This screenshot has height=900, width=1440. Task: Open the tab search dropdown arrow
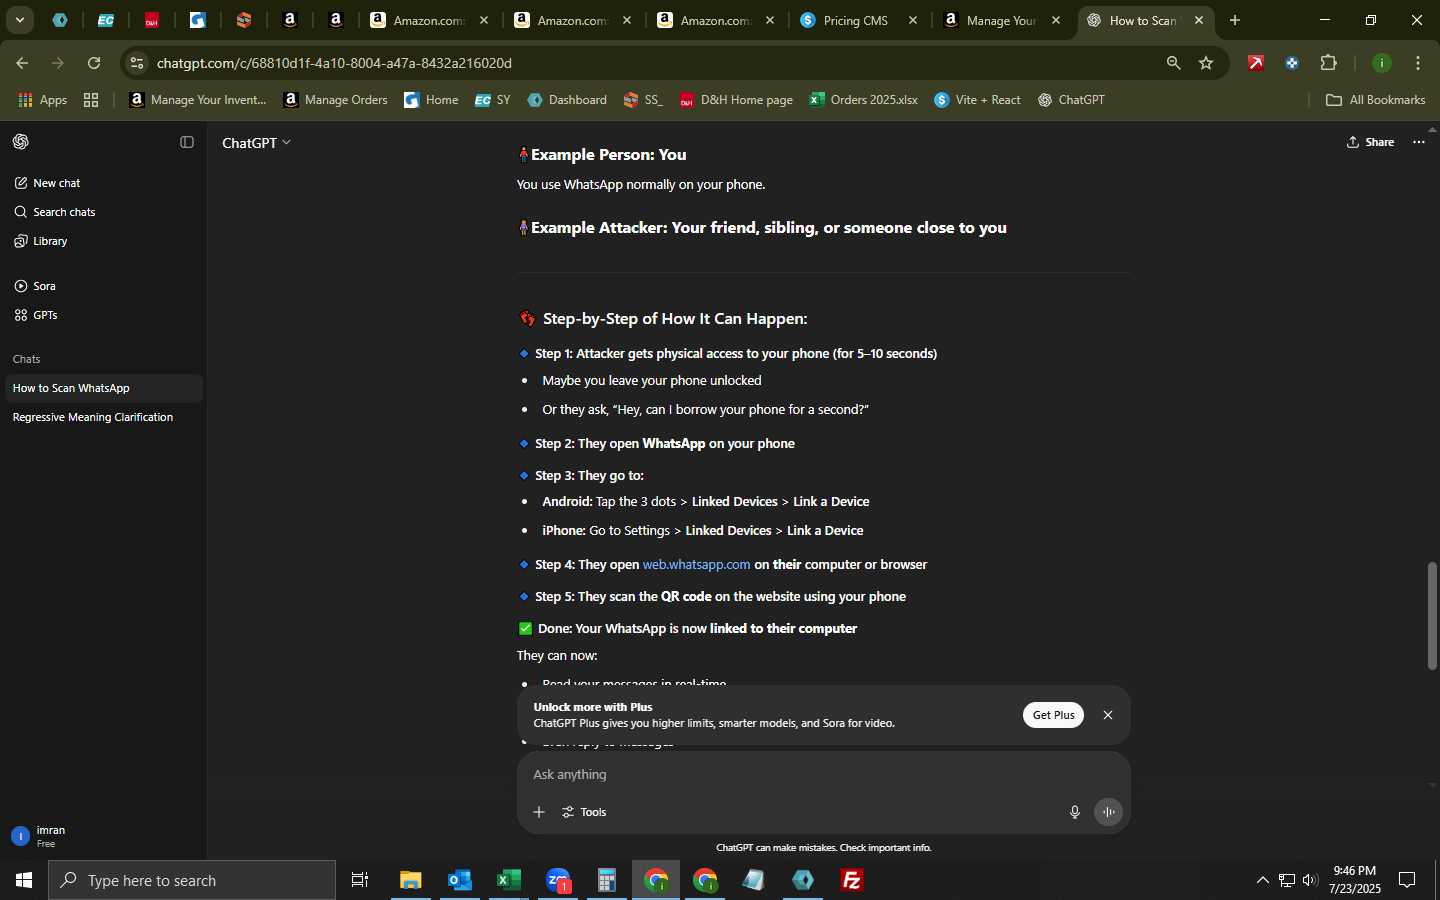19,20
